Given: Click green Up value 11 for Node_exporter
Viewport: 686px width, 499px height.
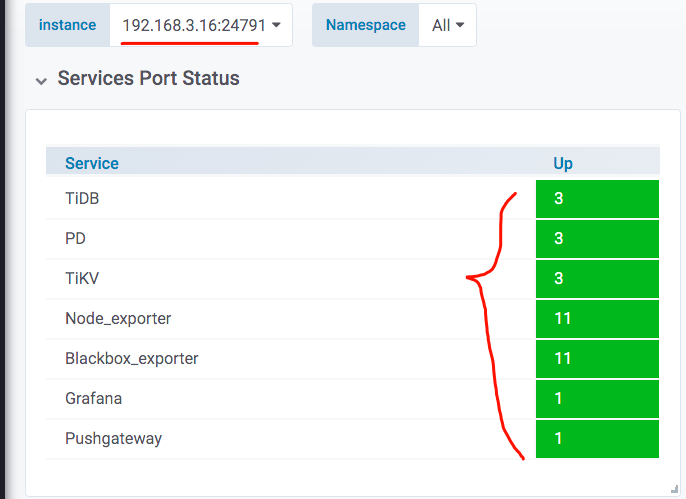Looking at the screenshot, I should pyautogui.click(x=597, y=319).
